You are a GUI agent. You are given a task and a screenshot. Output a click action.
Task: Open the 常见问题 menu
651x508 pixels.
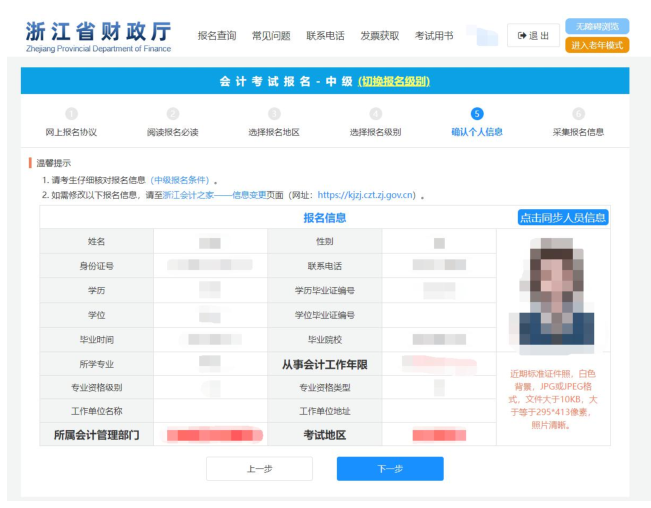pos(271,36)
